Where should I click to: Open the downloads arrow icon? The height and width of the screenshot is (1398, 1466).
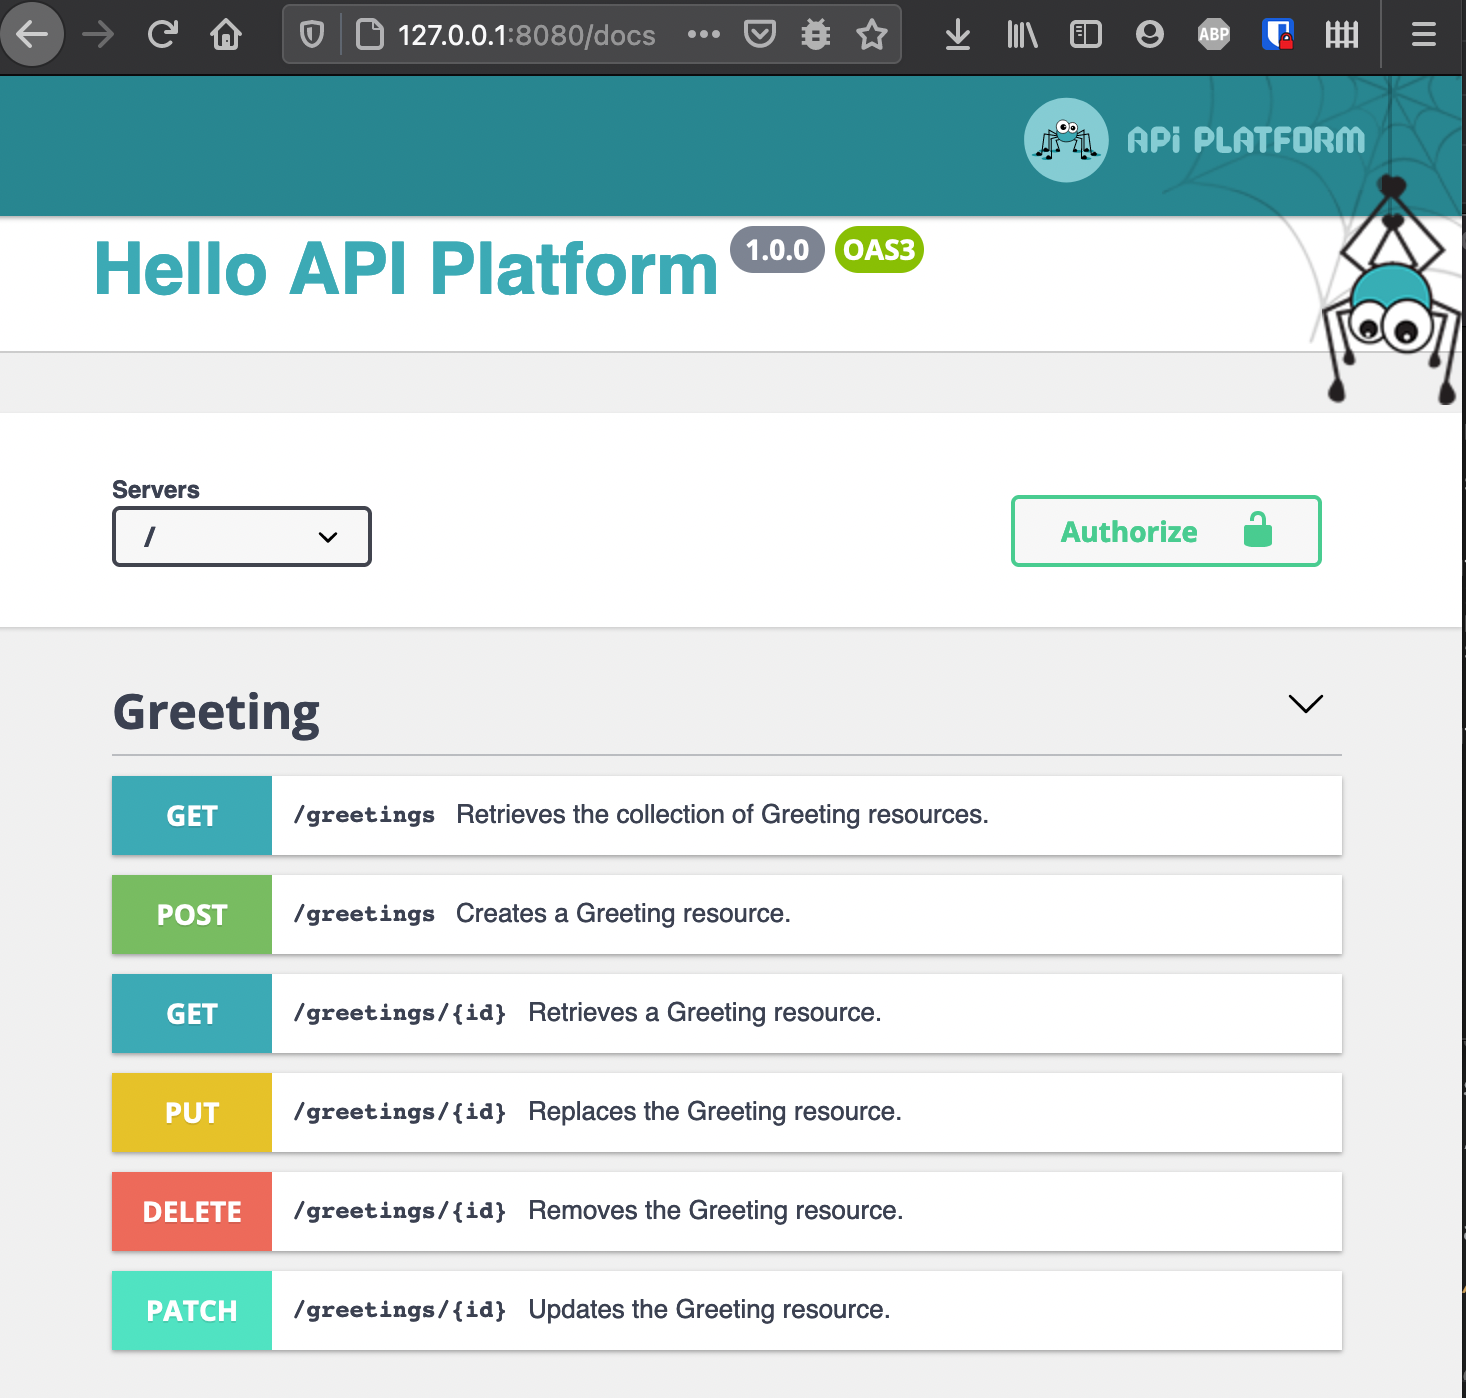pos(957,35)
